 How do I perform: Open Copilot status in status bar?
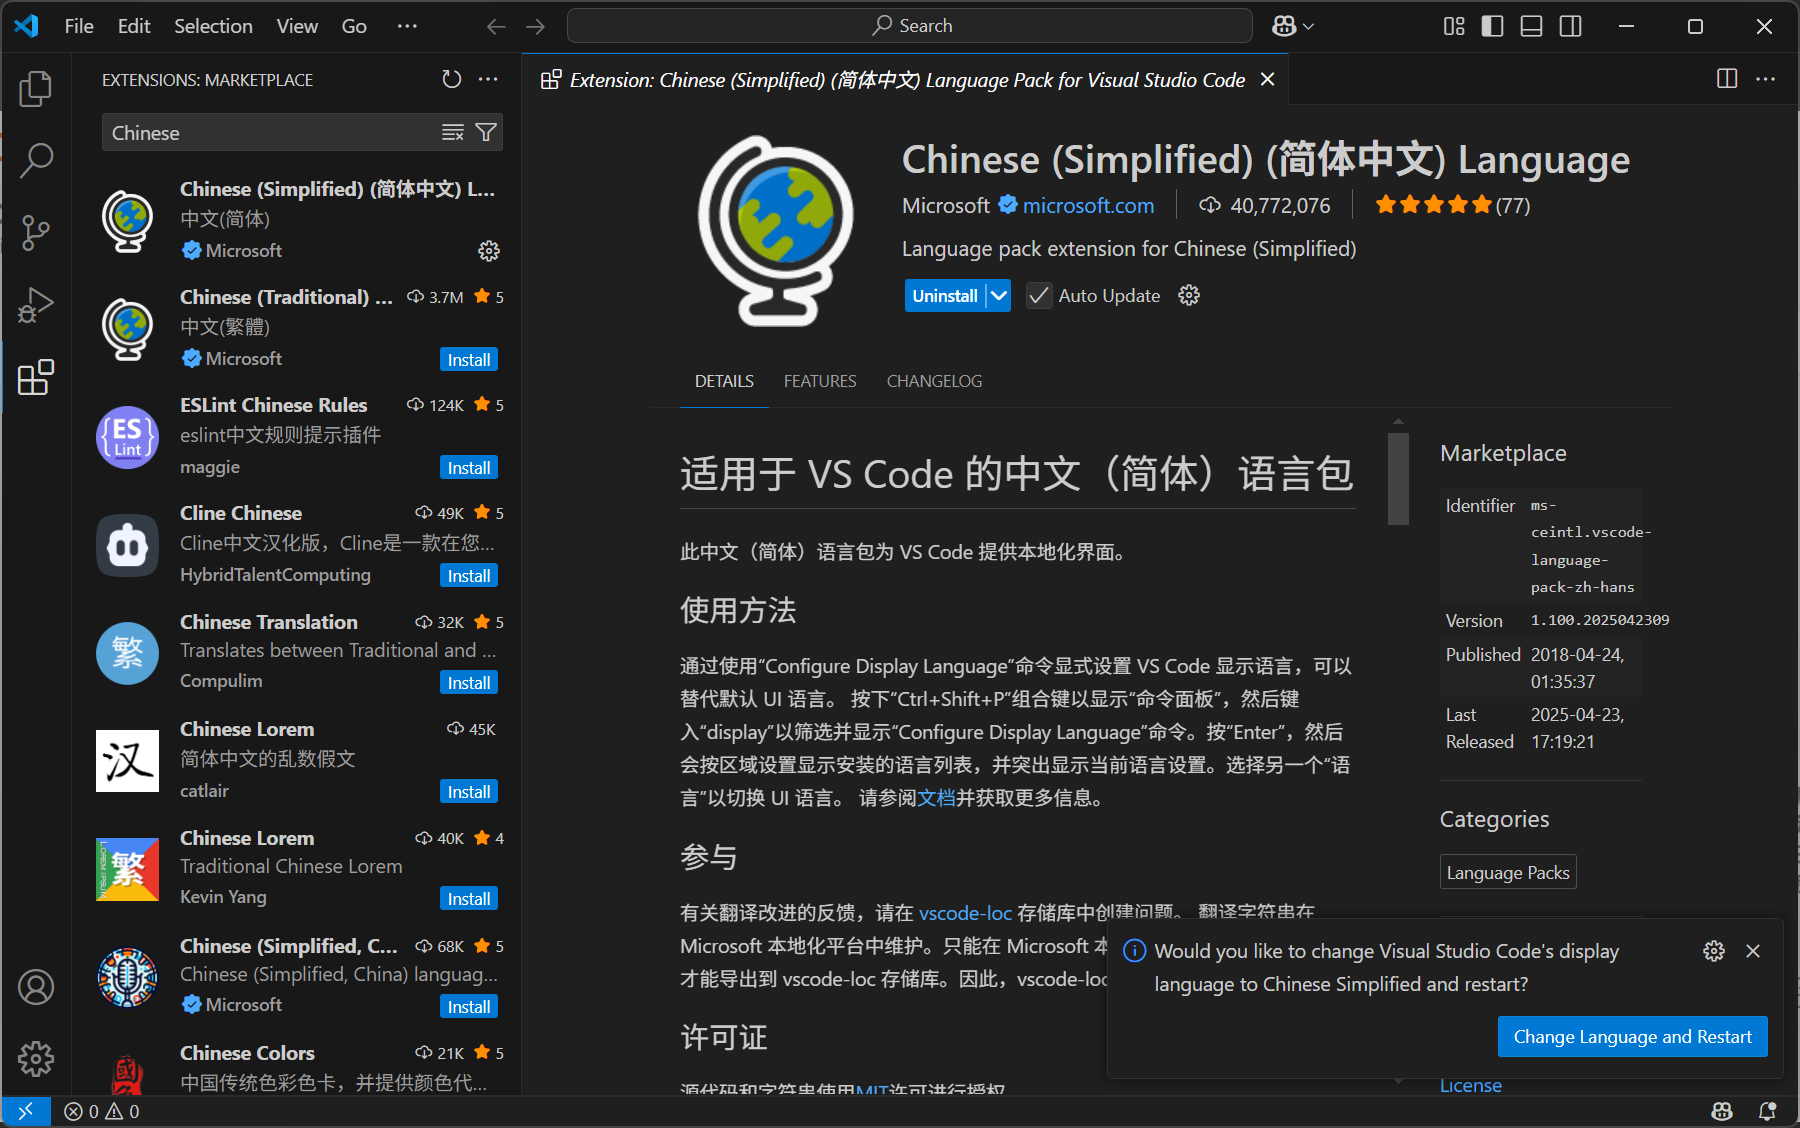[x=1722, y=1111]
